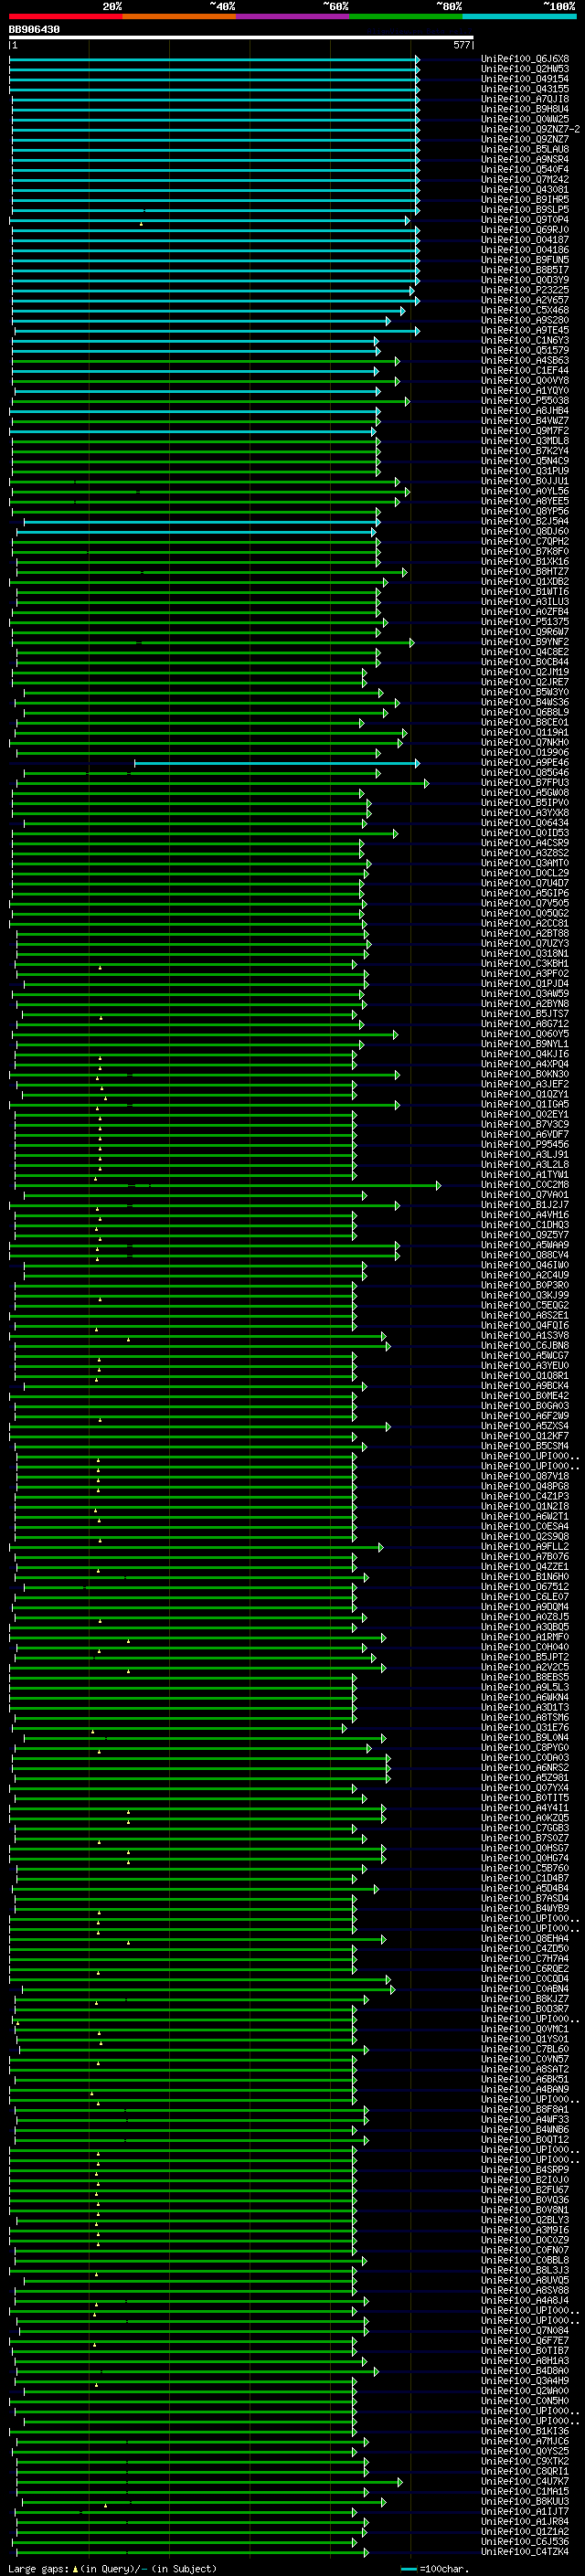The image size is (585, 2576).
Task: Select hit UniRef100_Q3MDL8
Action: 525,441
